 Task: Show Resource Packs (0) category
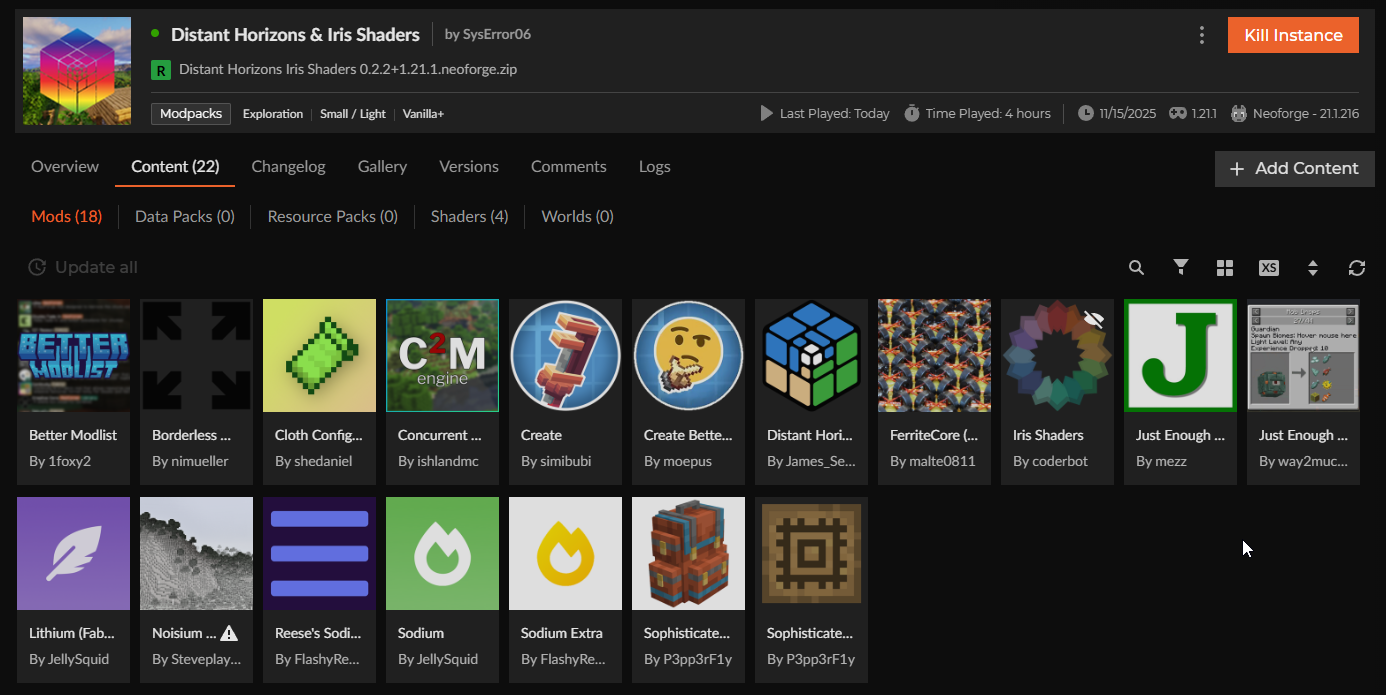click(333, 216)
